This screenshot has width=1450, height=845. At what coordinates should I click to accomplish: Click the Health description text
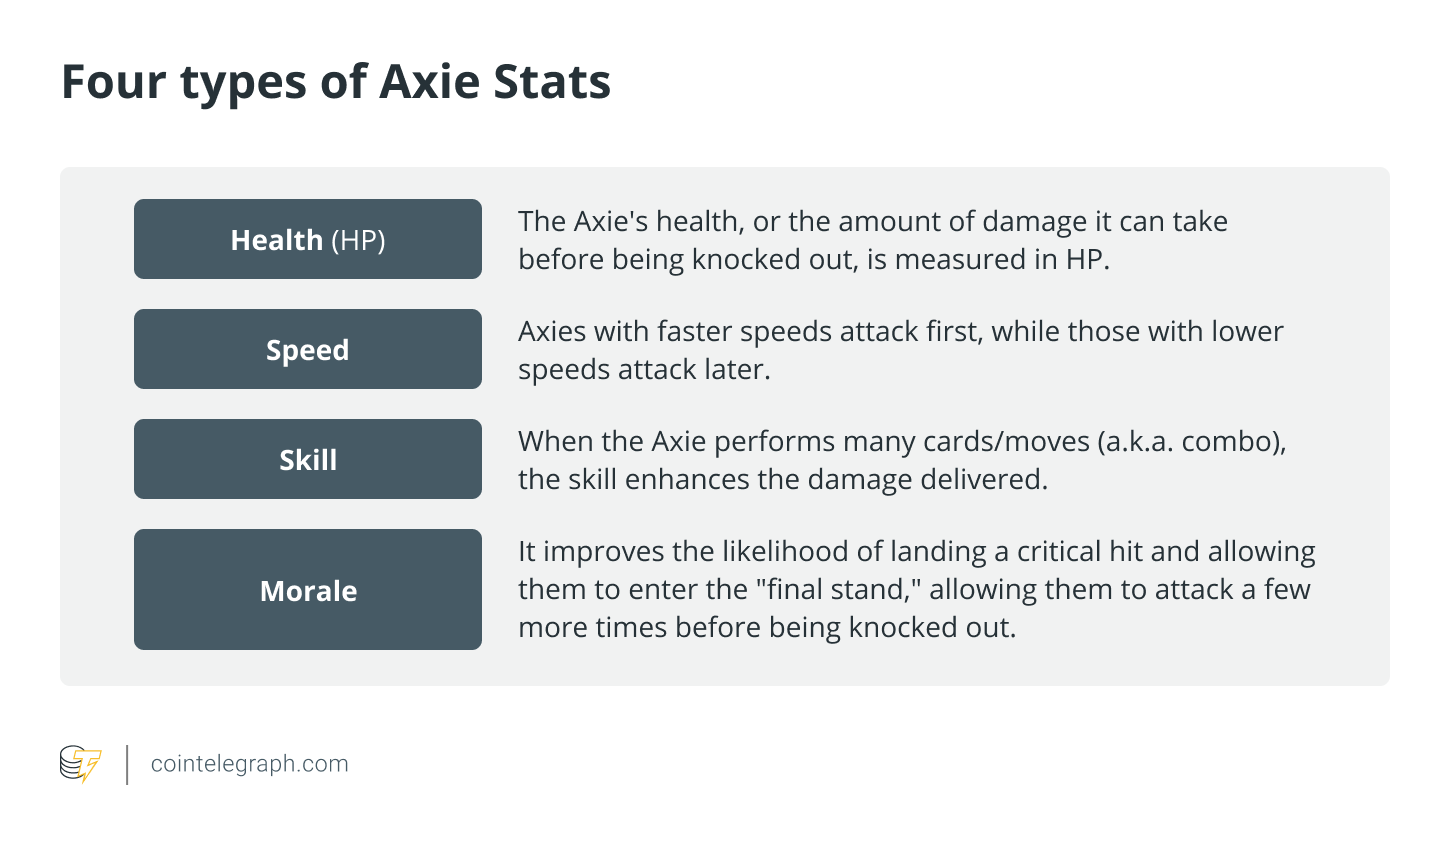pos(873,240)
